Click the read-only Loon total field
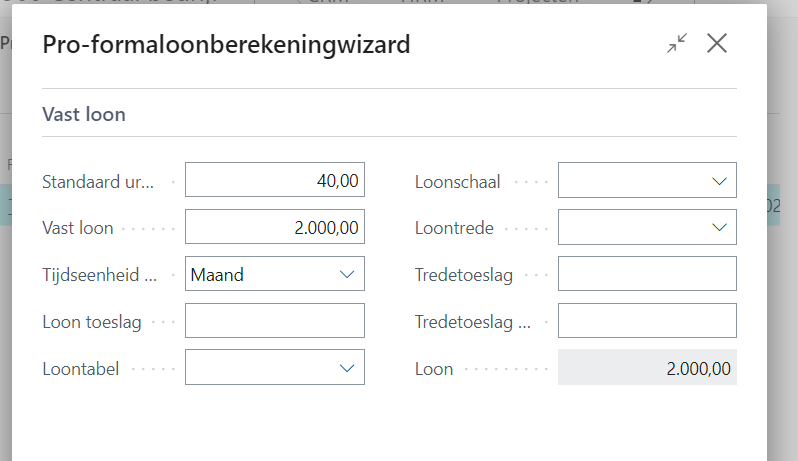The height and width of the screenshot is (461, 798). (647, 368)
